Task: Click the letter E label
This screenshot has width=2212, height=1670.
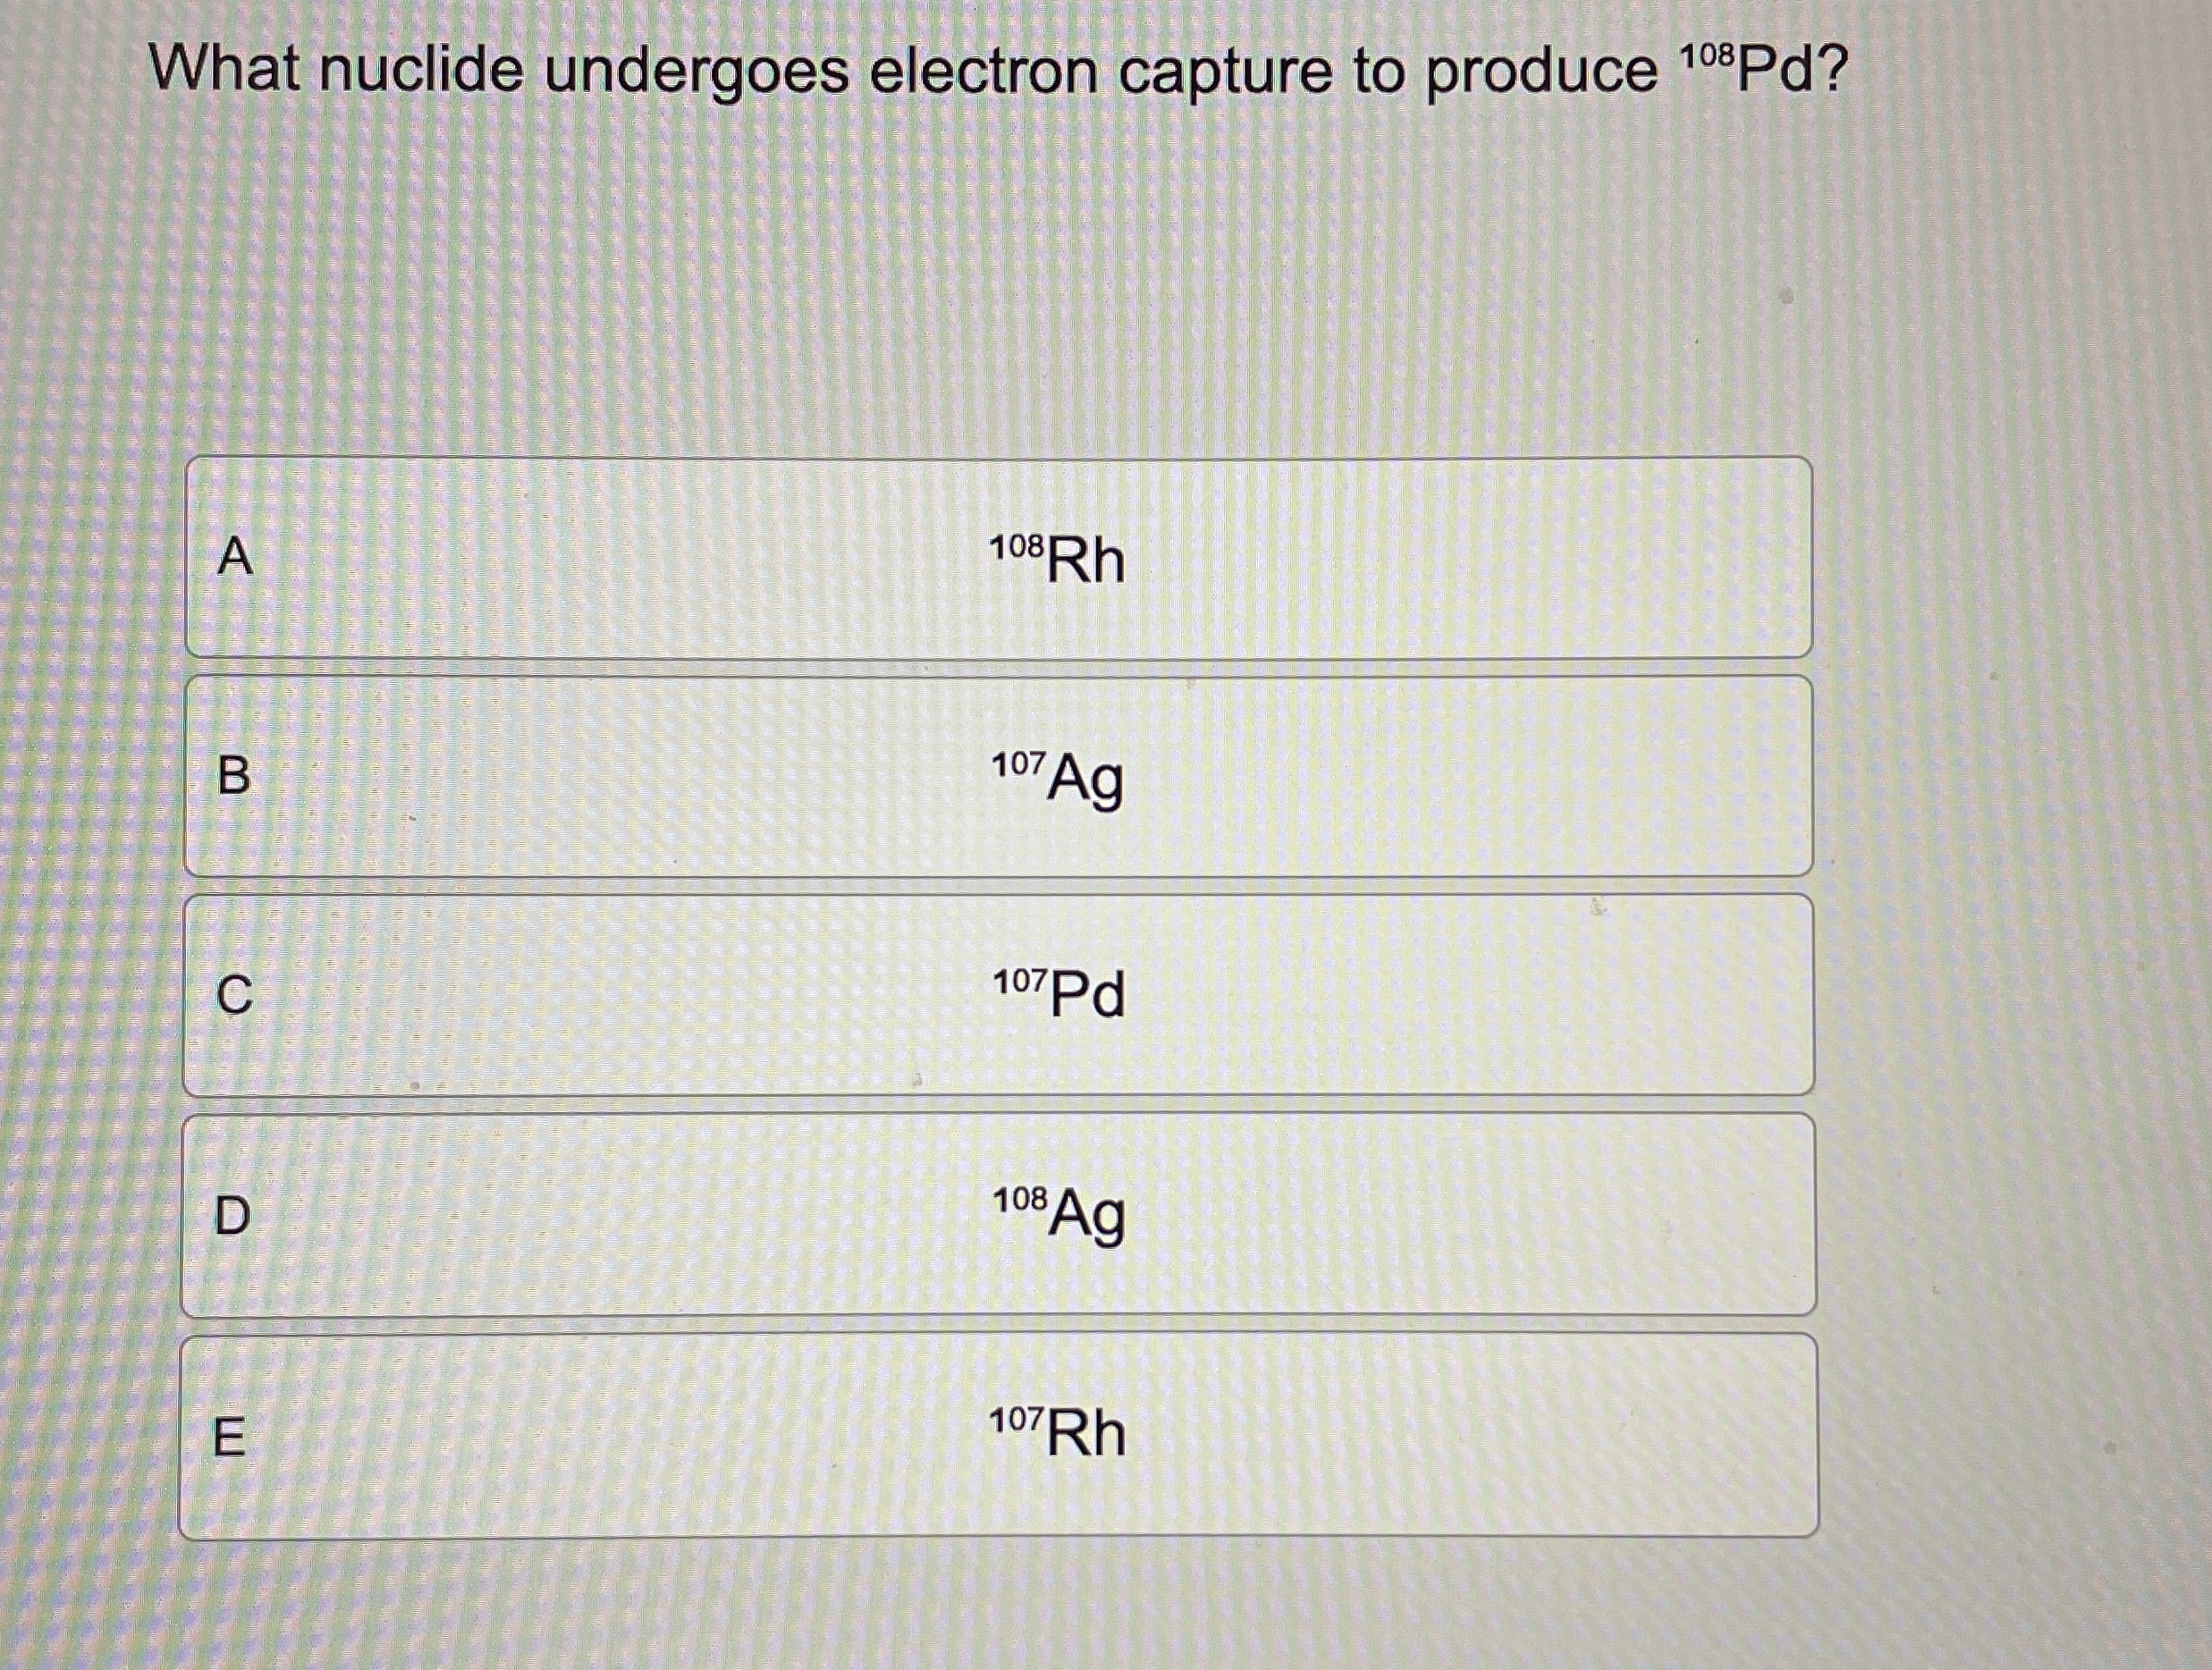Action: tap(229, 1438)
